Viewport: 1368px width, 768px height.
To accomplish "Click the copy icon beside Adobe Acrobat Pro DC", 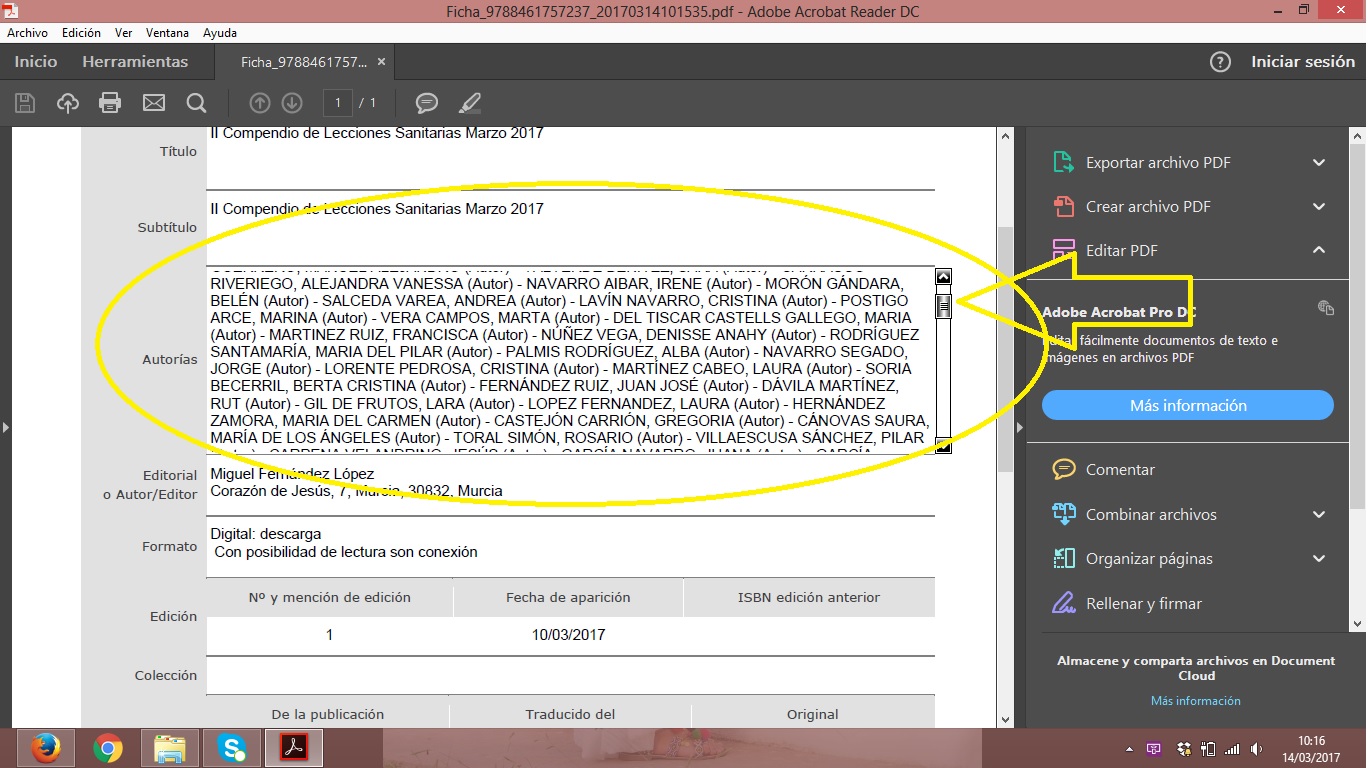I will [x=1326, y=308].
